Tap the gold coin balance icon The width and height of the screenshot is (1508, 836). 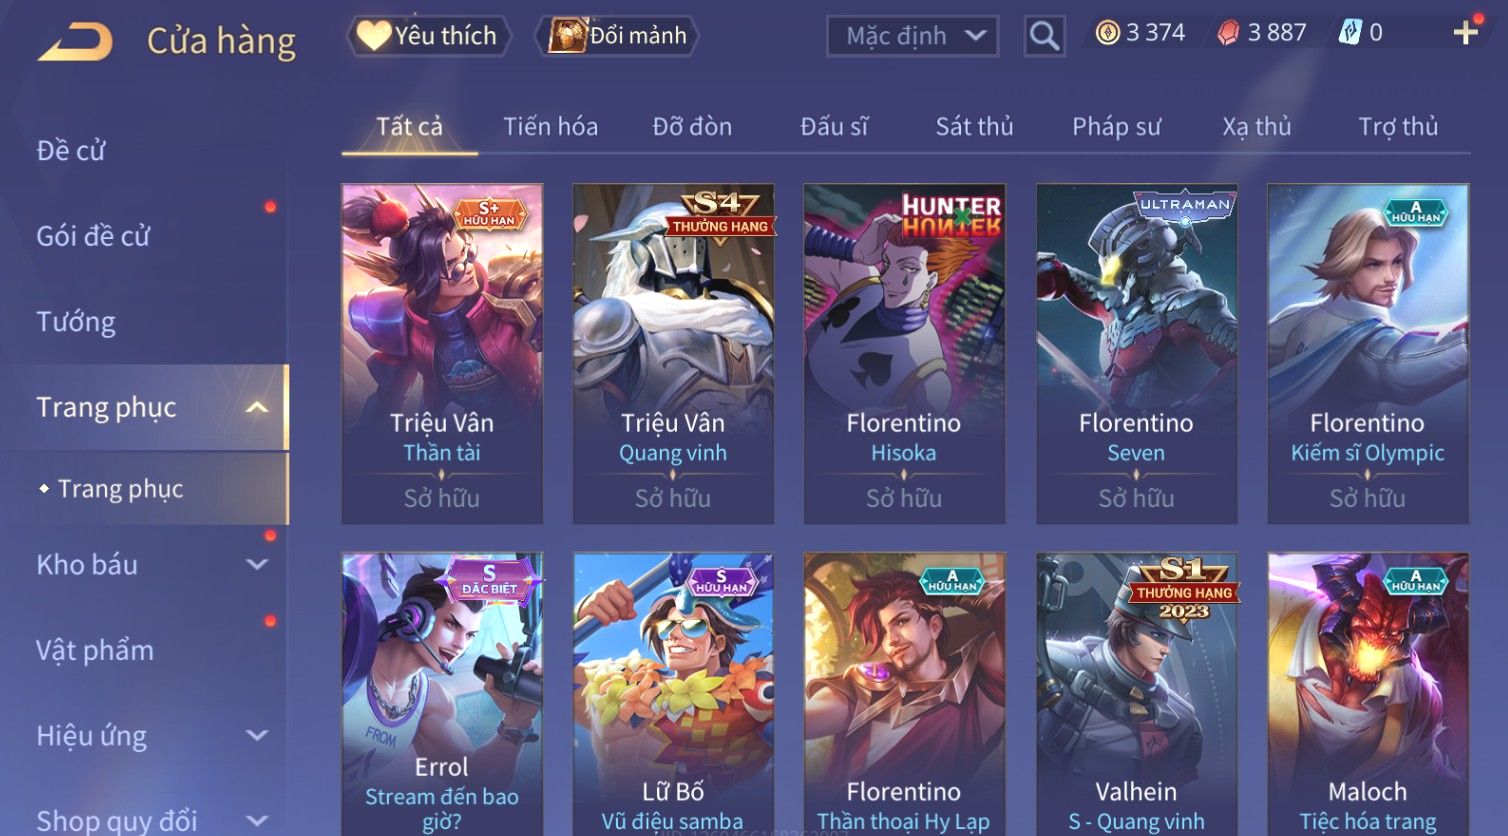[1108, 33]
